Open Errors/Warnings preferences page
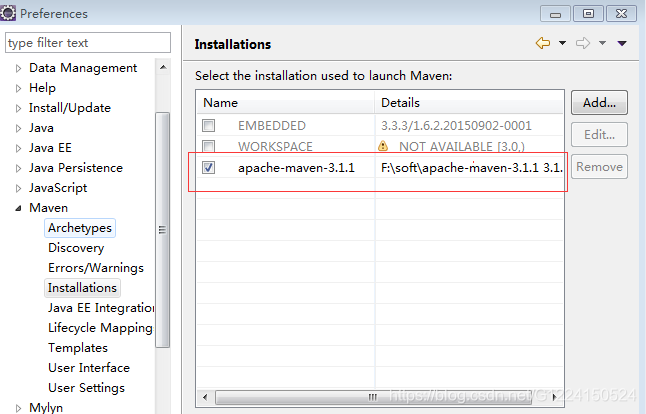 tap(96, 268)
